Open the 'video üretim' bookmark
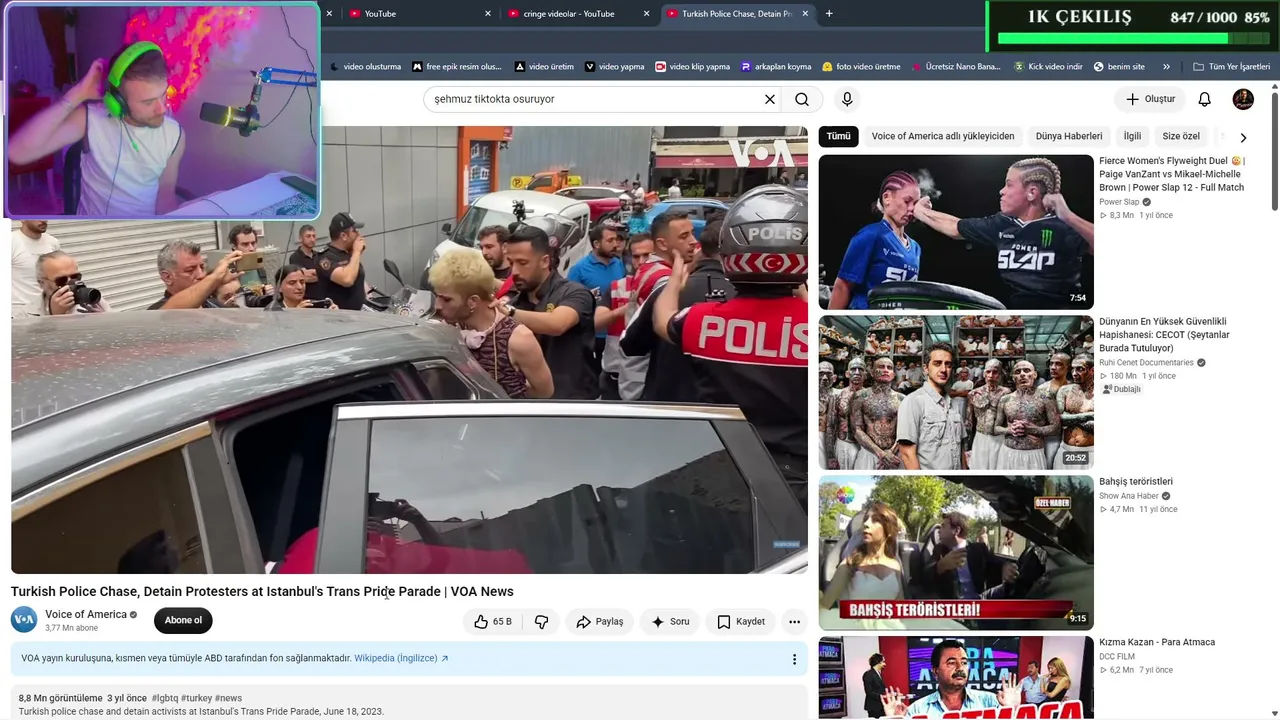Viewport: 1280px width, 720px height. point(544,67)
